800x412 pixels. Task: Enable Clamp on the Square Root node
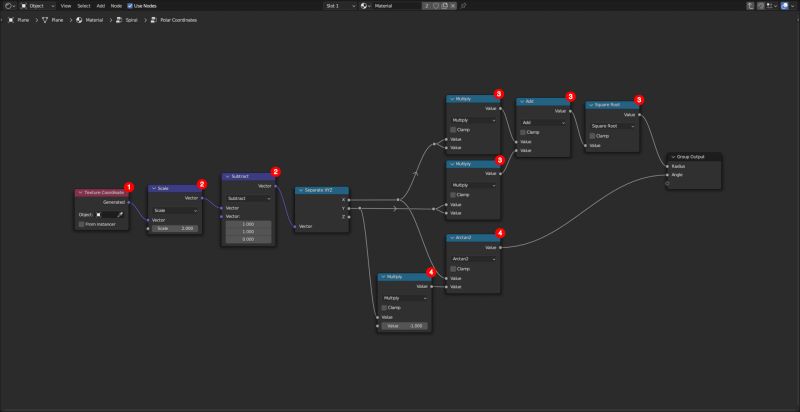point(592,136)
